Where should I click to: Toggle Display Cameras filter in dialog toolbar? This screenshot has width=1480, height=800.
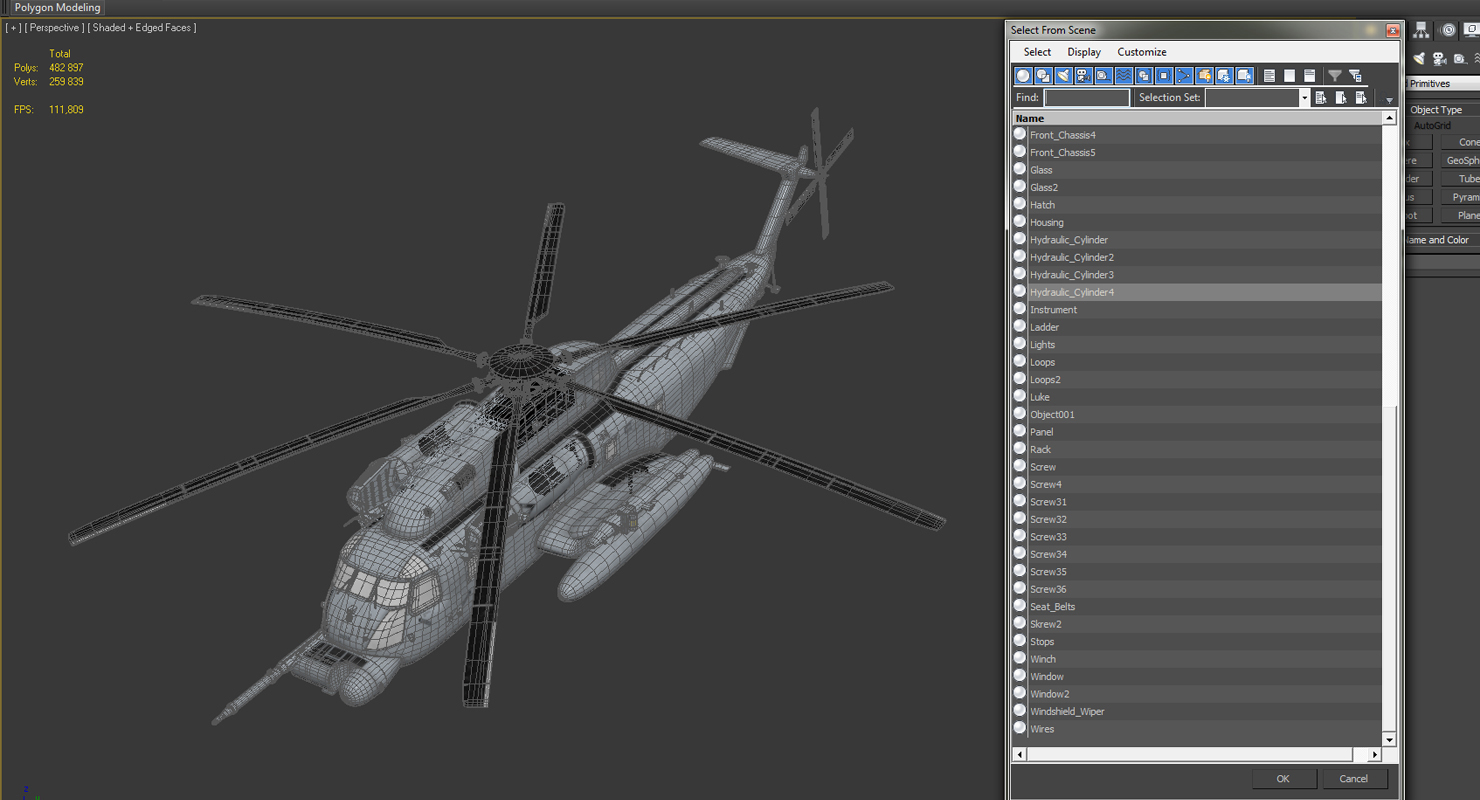pos(1083,76)
